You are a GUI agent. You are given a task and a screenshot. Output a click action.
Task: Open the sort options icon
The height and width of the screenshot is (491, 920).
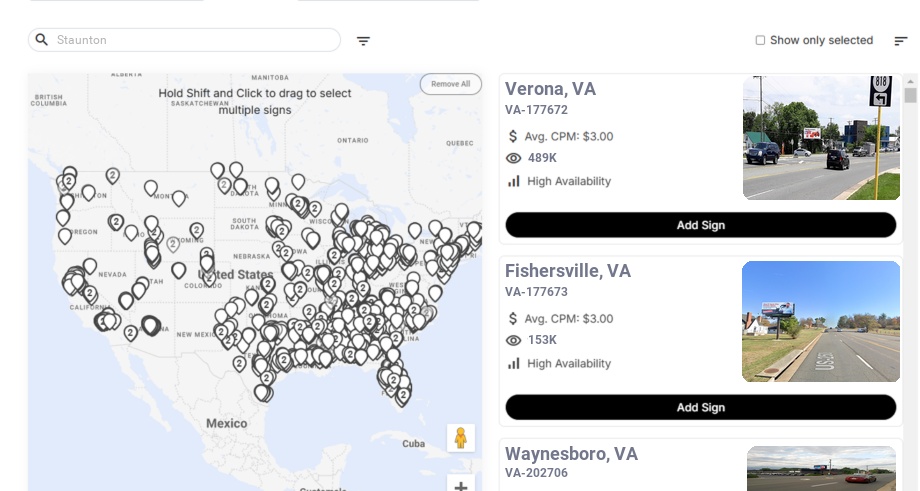click(x=900, y=41)
